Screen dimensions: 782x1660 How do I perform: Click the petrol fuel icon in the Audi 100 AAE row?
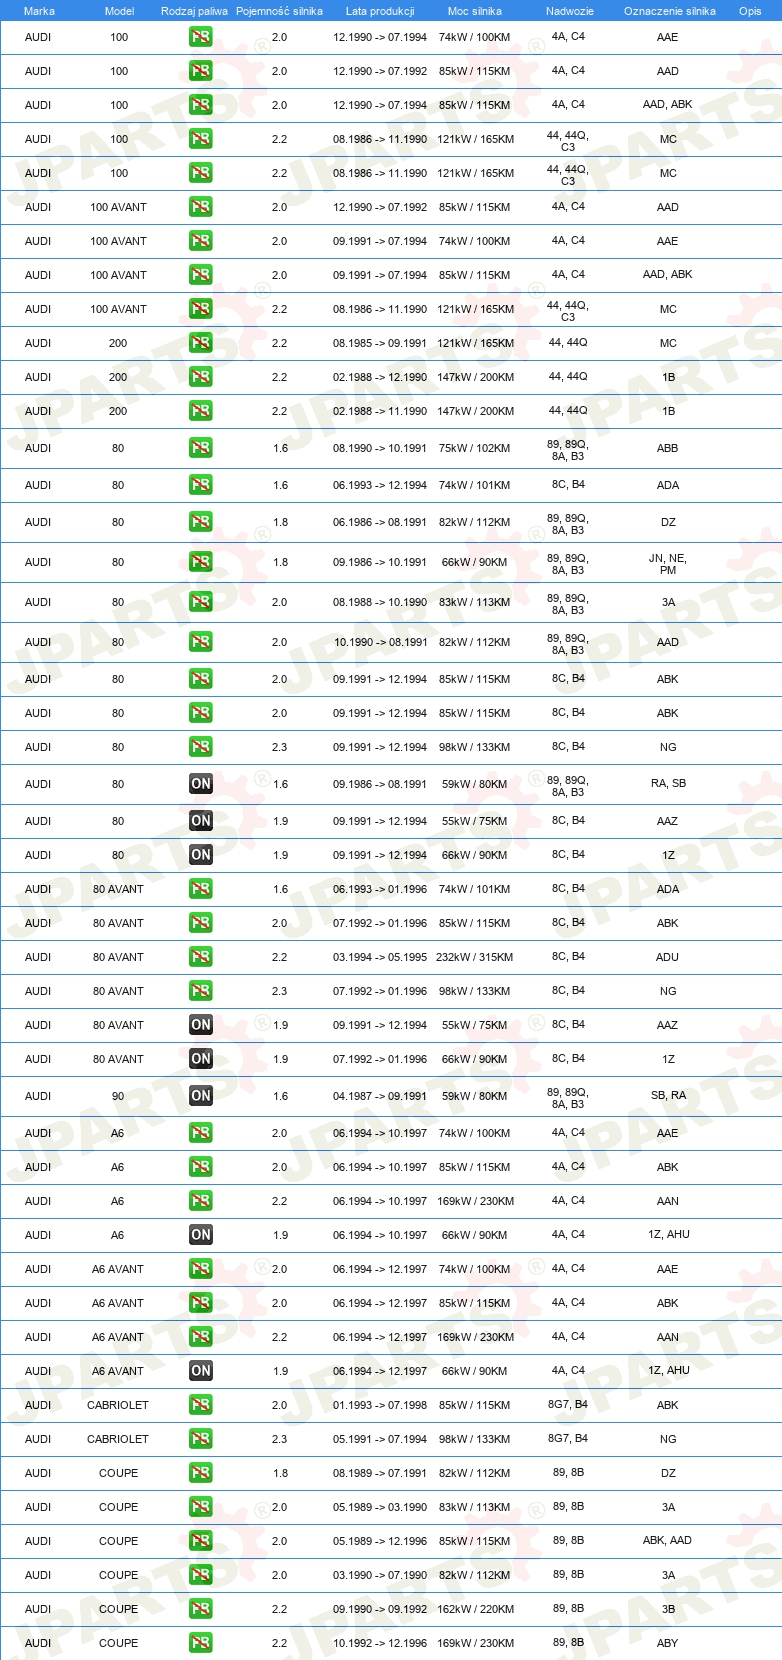(x=201, y=37)
